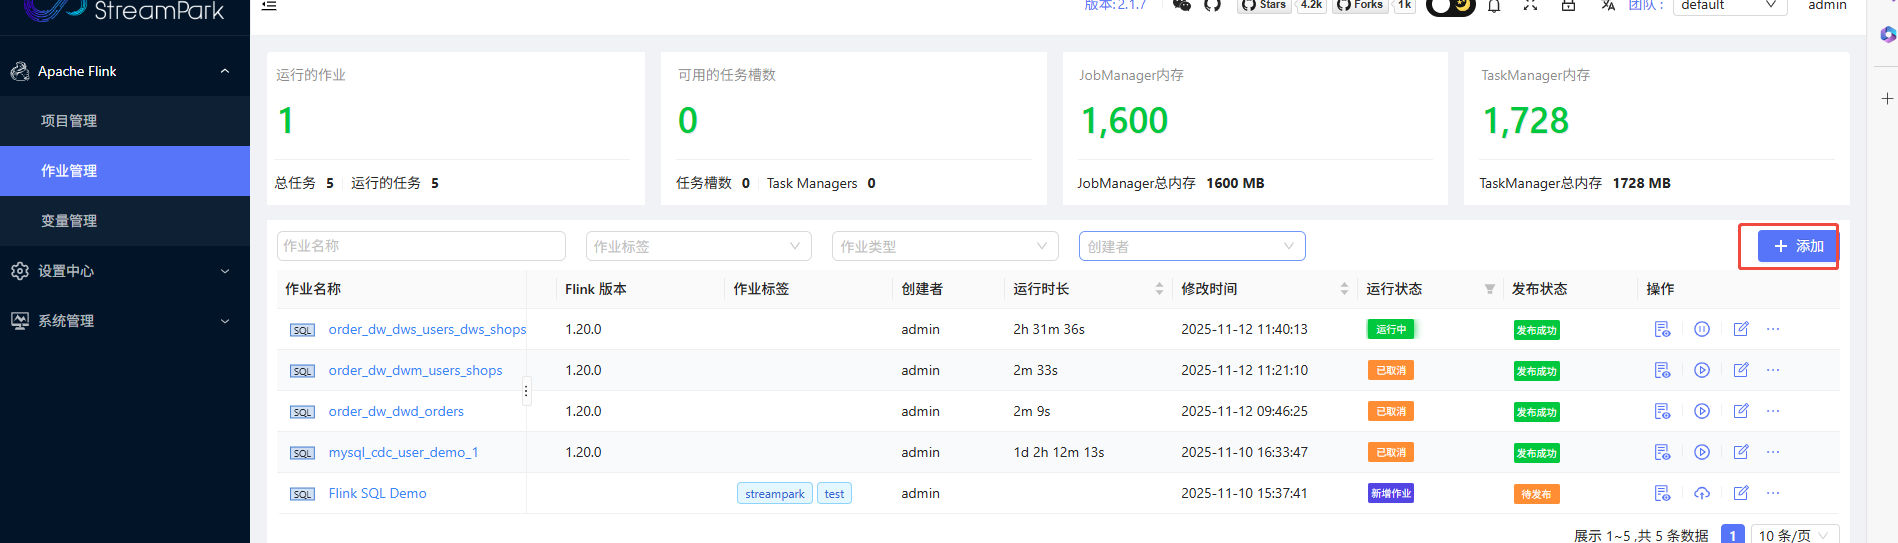View details of mysql_cdc_user_demo_1 job

point(1662,452)
